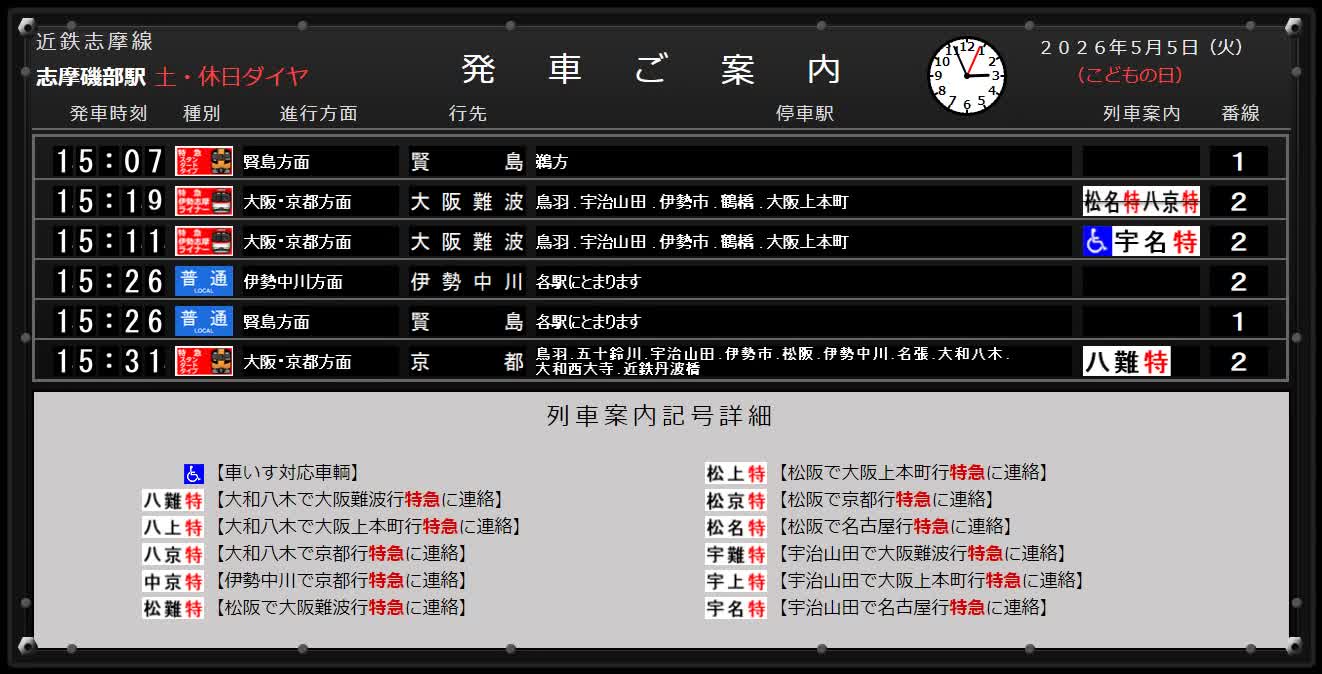This screenshot has height=674, width=1322.
Task: Click the wheelchair icon in the legend section
Action: pos(194,474)
